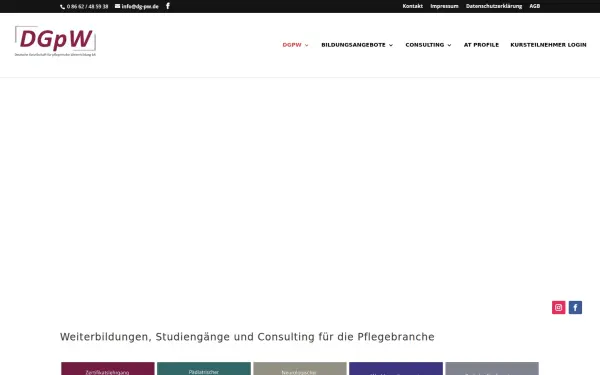Open the Datenschutzerklärung link
Screen dimensions: 600x375
click(494, 6)
